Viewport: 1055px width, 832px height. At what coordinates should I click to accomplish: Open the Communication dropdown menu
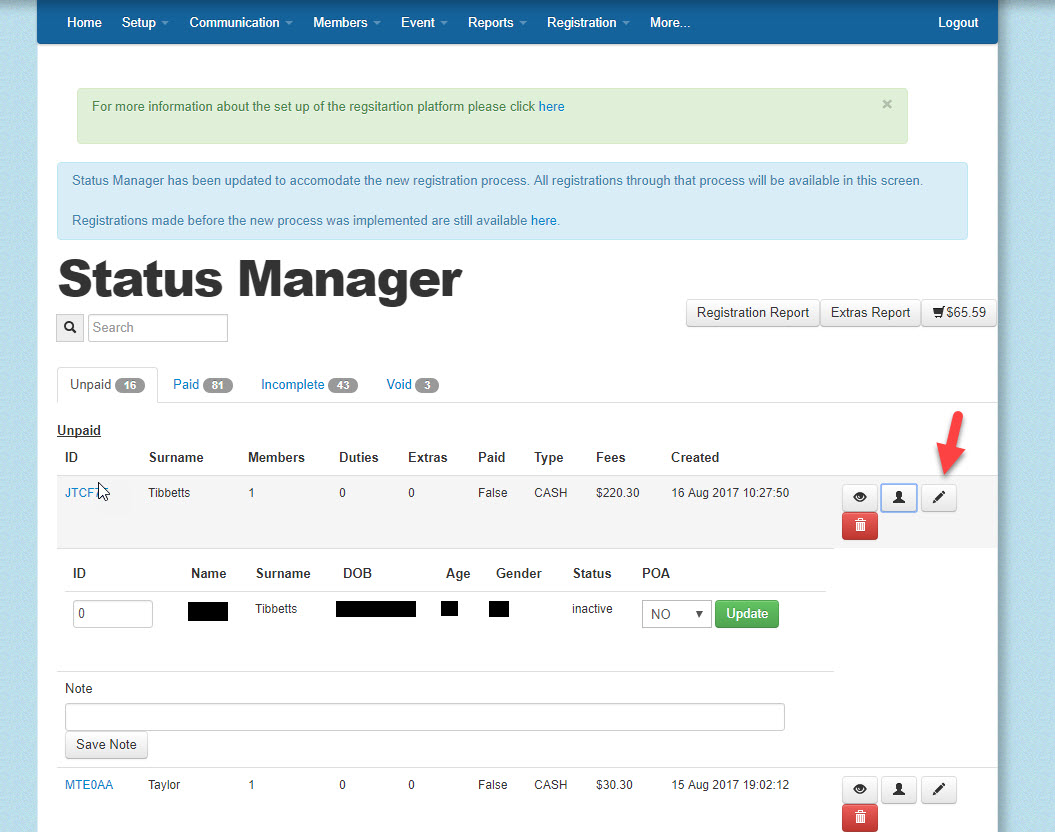tap(240, 22)
